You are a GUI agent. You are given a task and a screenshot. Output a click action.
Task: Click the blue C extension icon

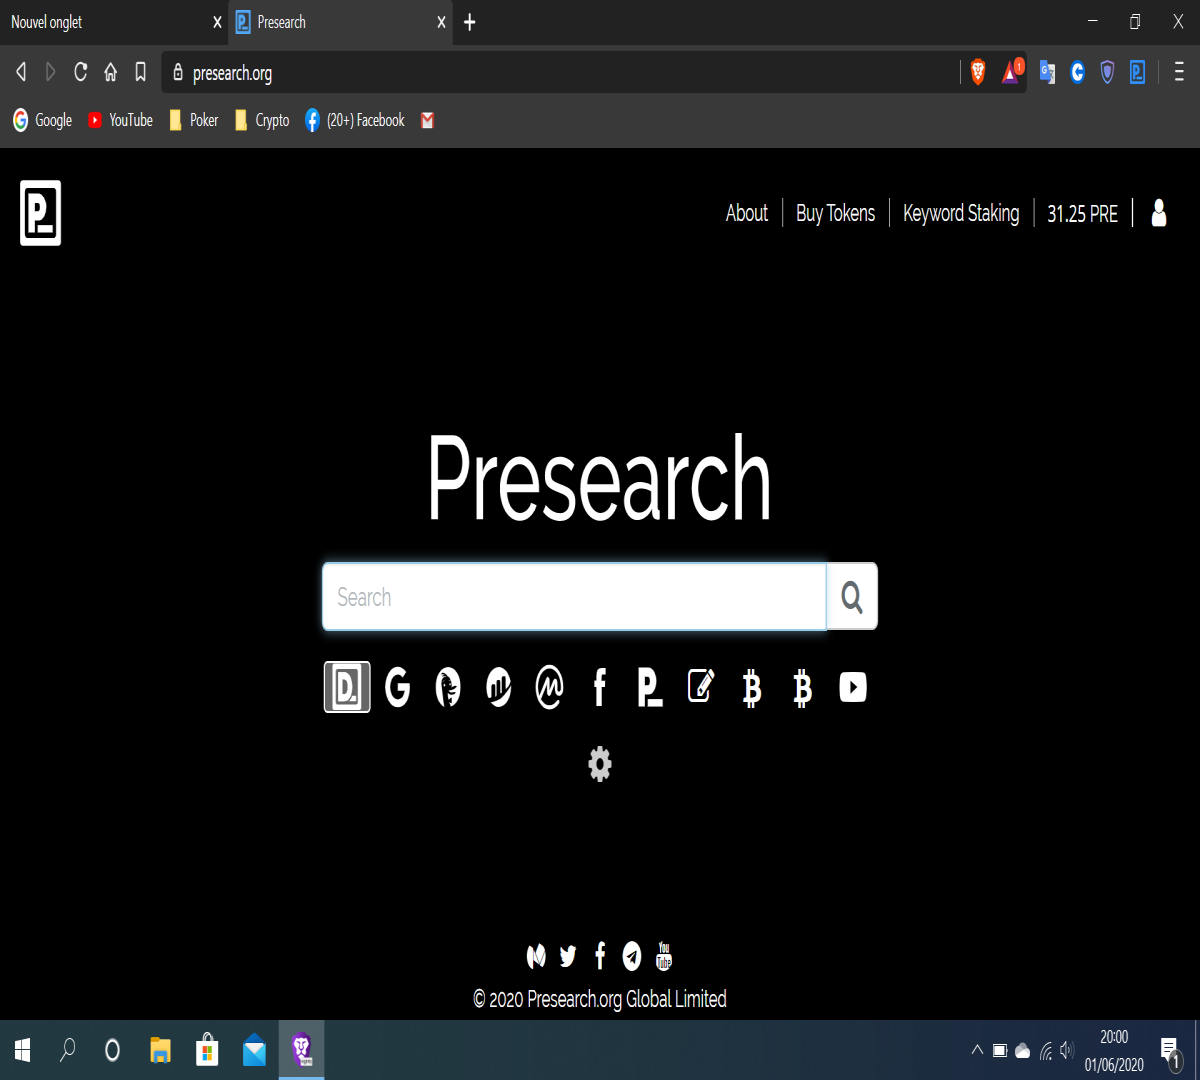coord(1077,72)
